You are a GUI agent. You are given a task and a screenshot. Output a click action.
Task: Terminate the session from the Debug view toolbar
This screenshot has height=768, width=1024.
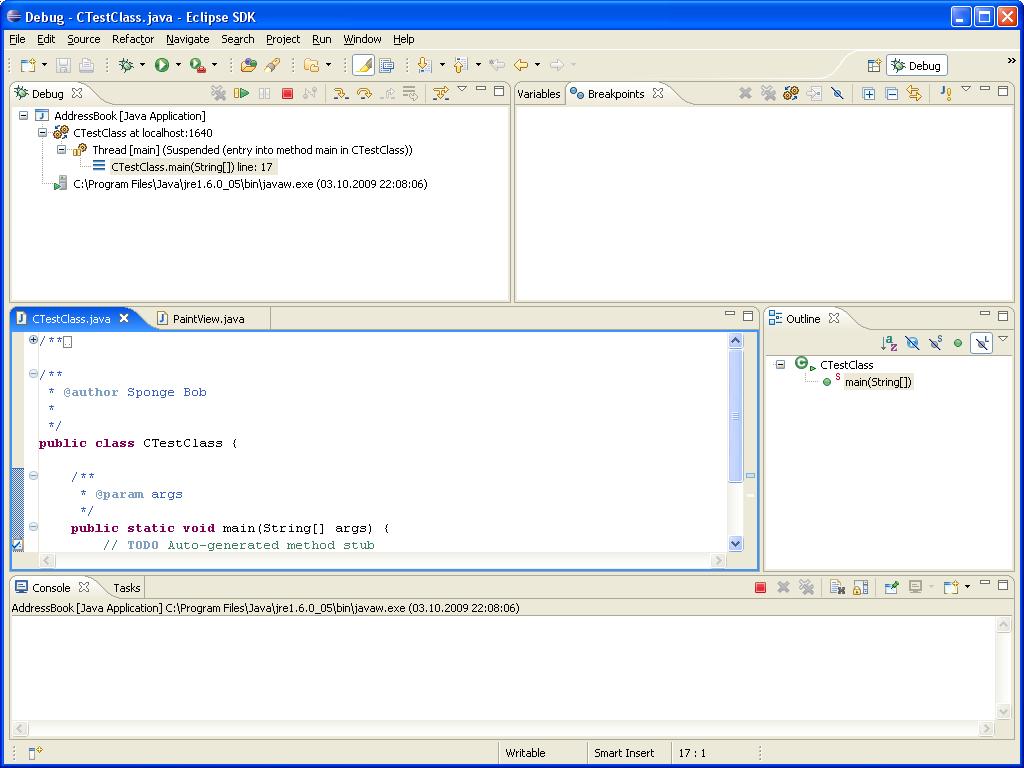tap(287, 93)
